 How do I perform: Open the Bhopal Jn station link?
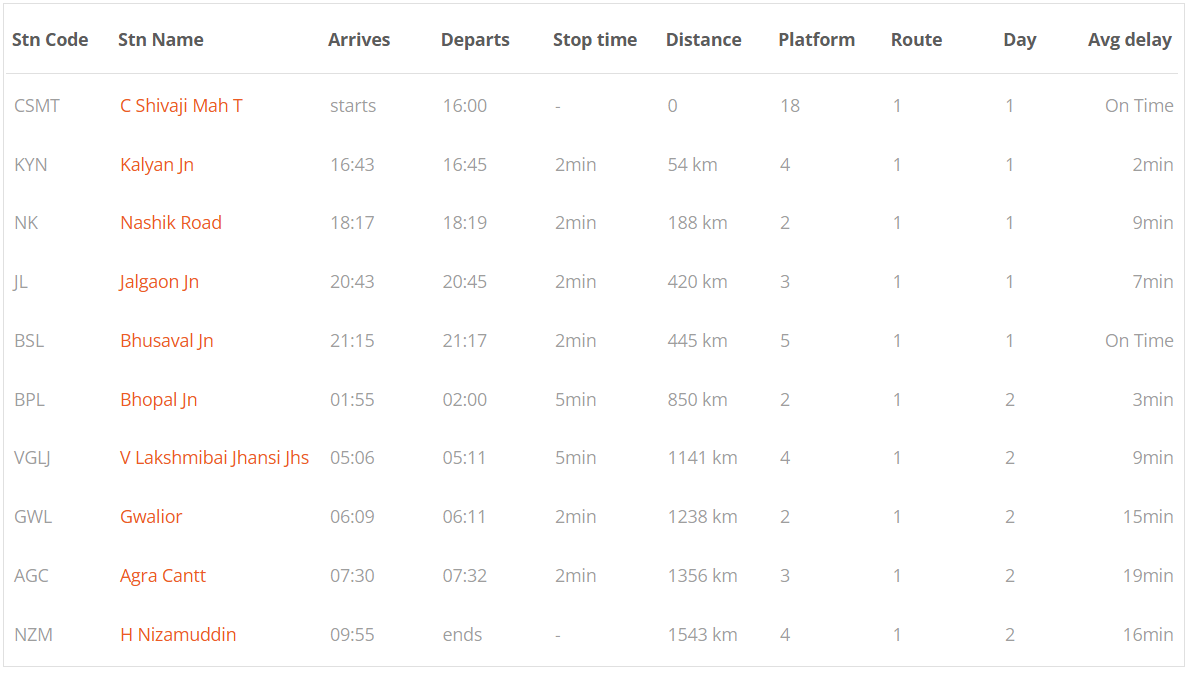(x=158, y=399)
